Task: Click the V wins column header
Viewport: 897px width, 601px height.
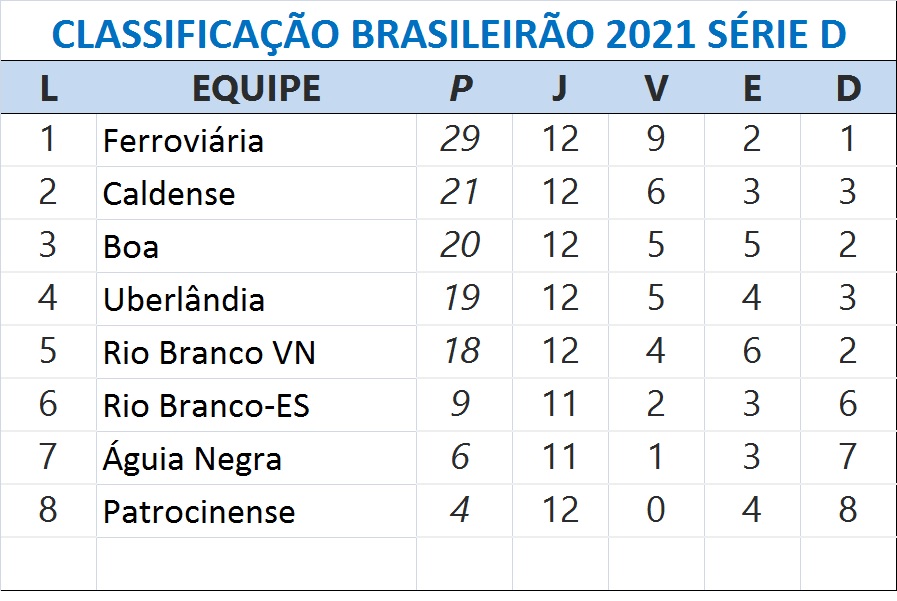Action: pos(655,89)
